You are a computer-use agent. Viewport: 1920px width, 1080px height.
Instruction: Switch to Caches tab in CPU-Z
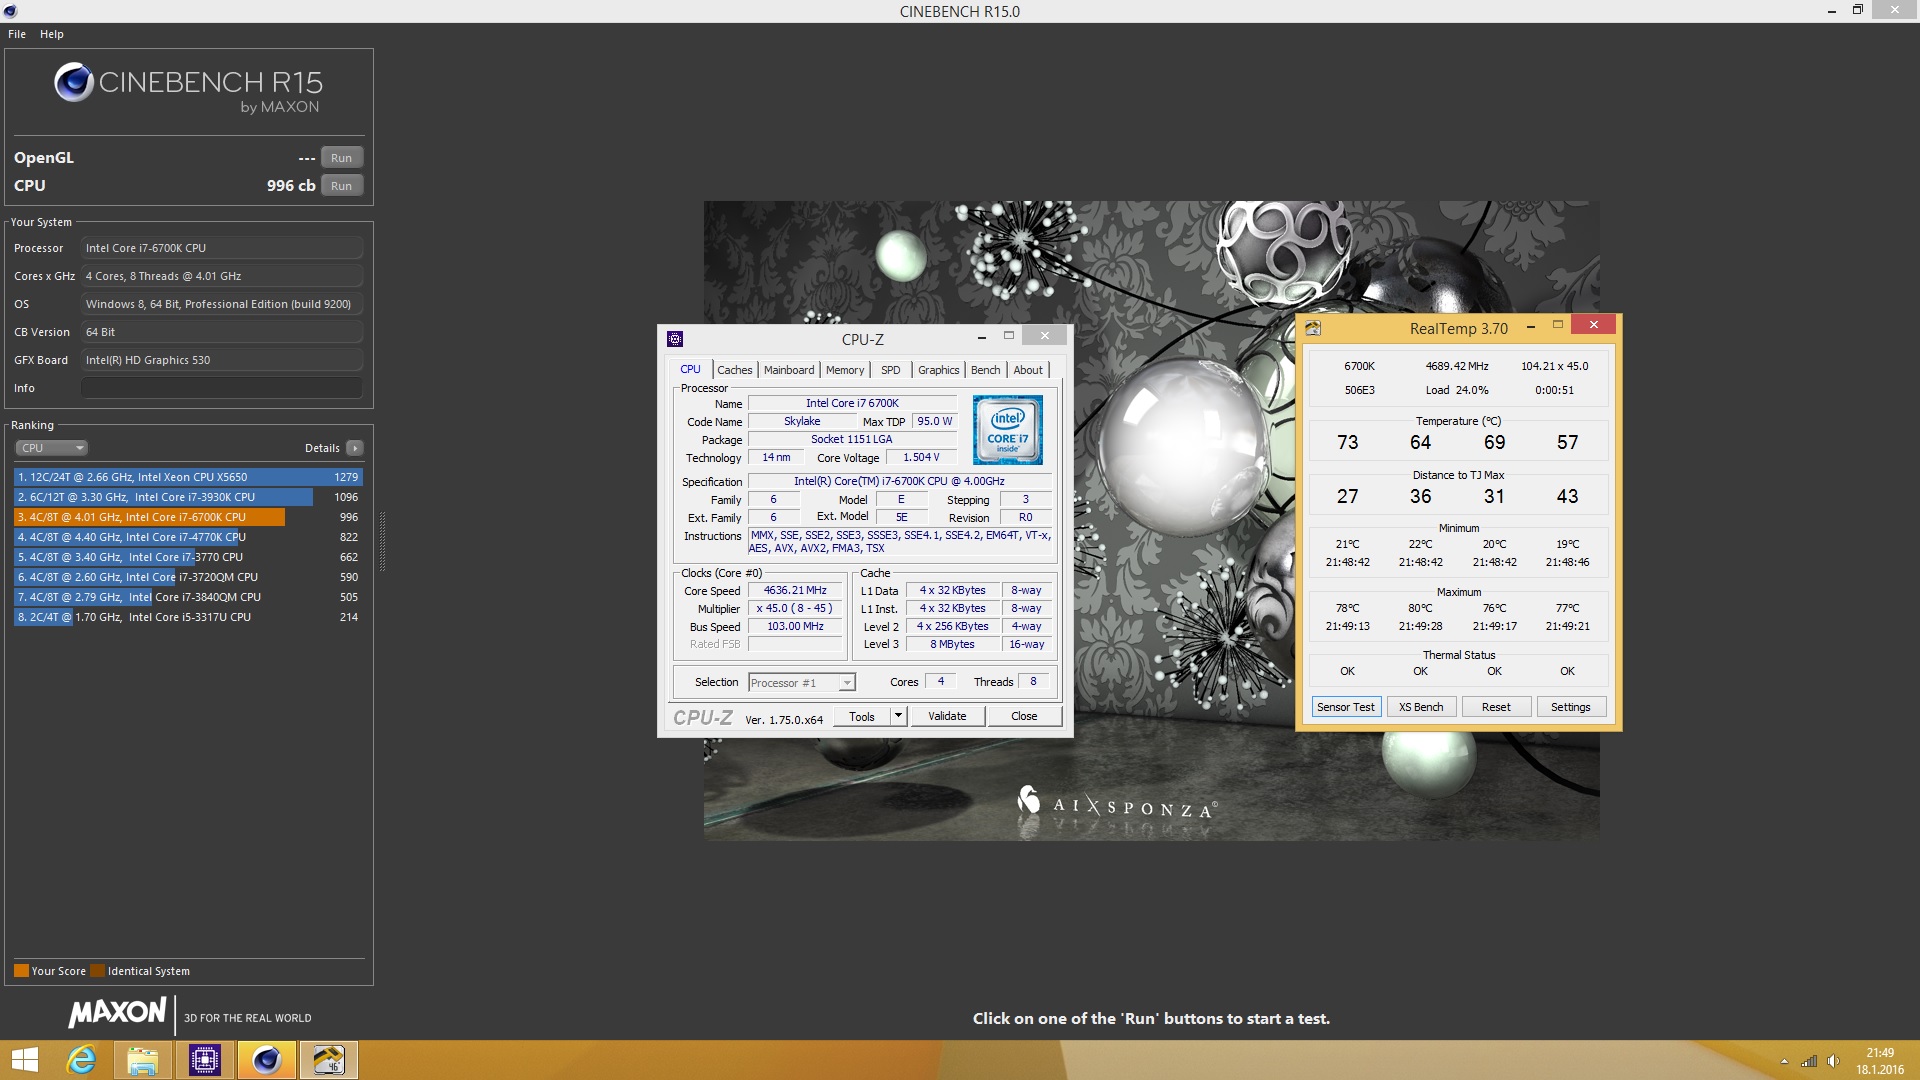tap(734, 370)
